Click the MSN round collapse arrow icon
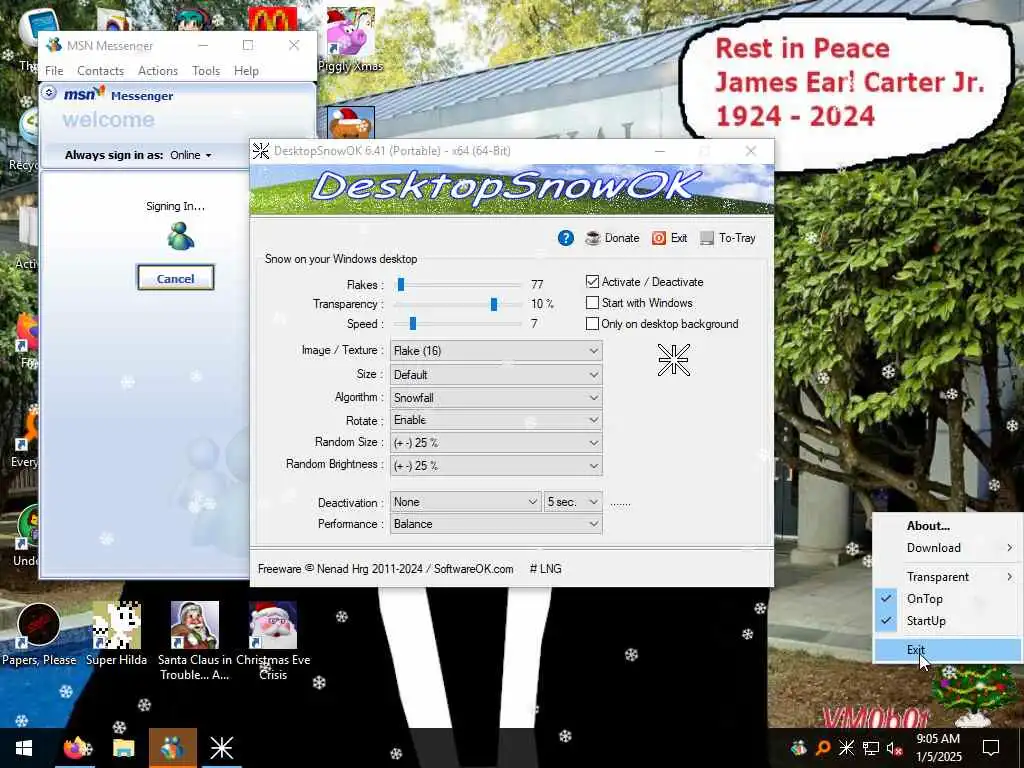The image size is (1024, 768). tap(49, 93)
